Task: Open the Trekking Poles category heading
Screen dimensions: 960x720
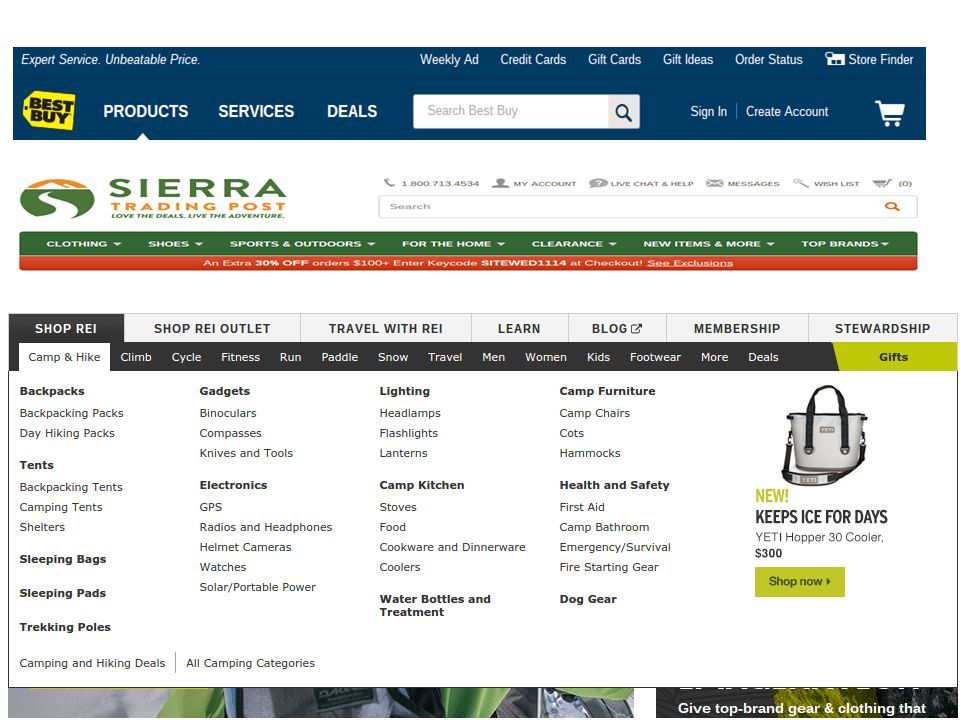Action: pyautogui.click(x=65, y=627)
